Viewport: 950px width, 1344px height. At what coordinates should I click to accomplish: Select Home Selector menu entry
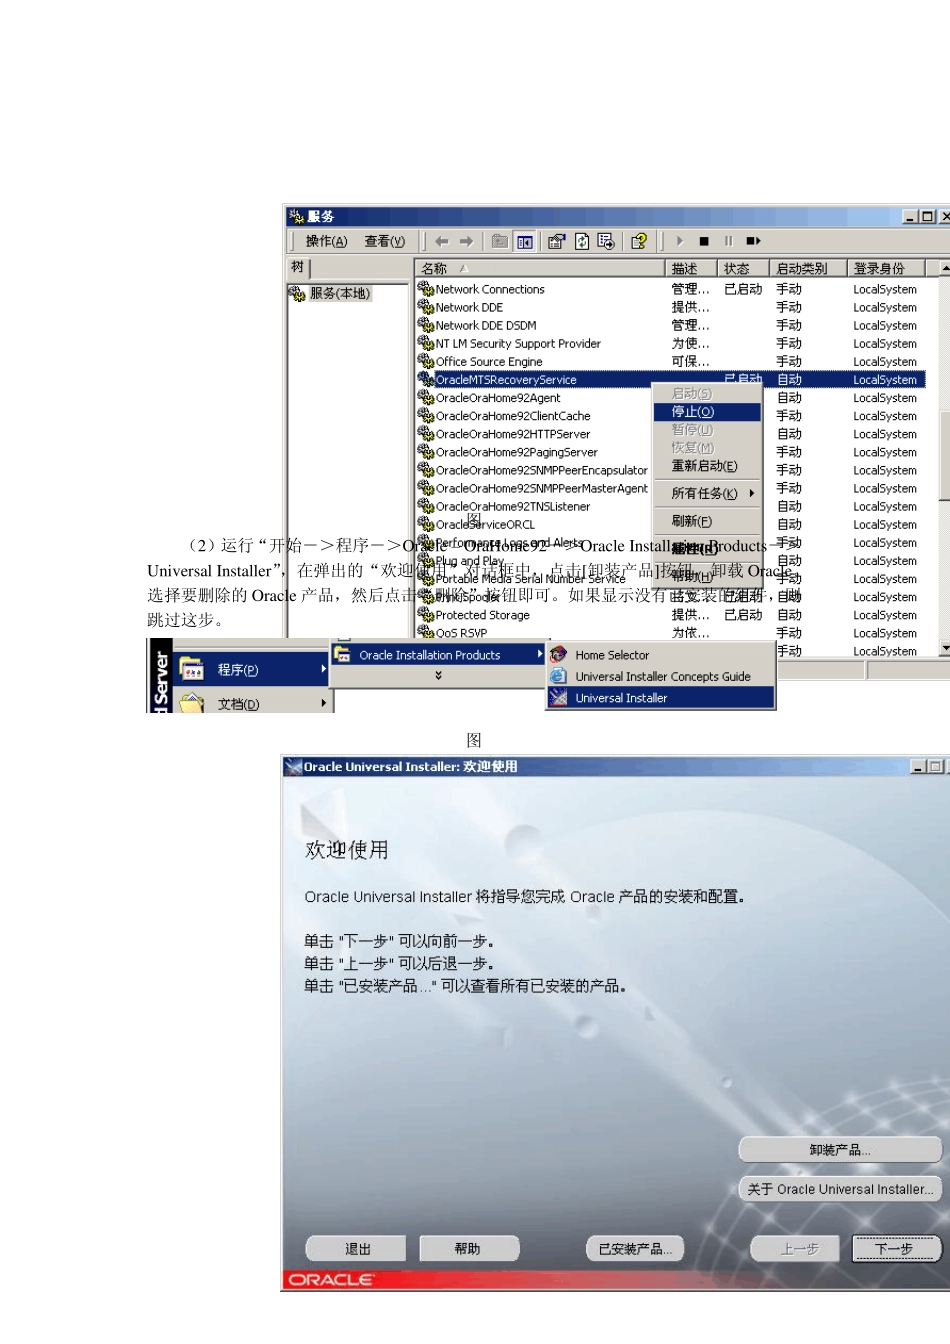660,655
